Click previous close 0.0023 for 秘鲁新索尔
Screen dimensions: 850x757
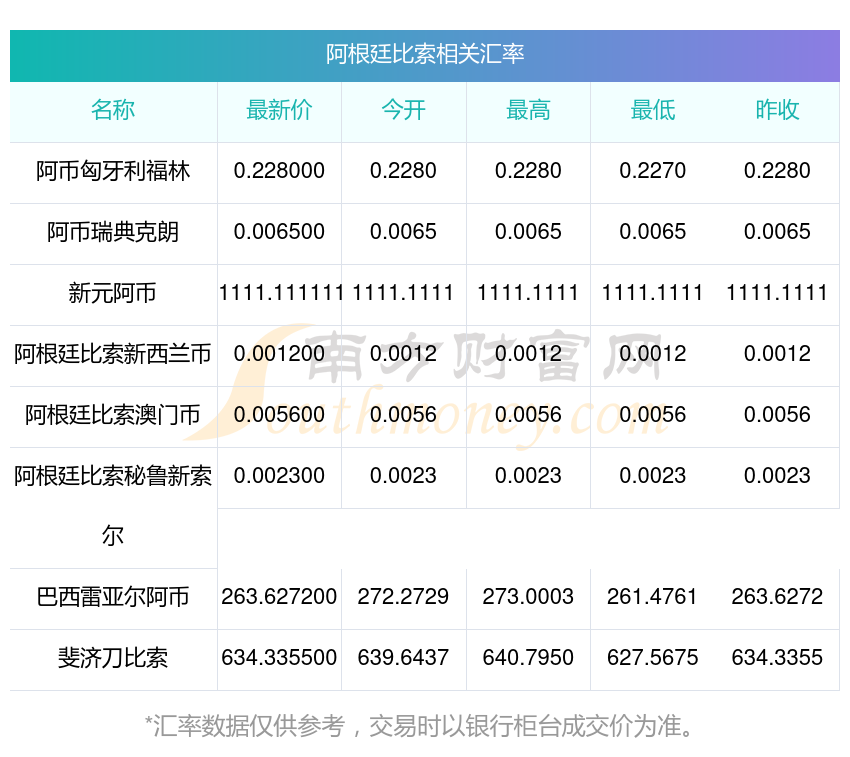point(777,476)
